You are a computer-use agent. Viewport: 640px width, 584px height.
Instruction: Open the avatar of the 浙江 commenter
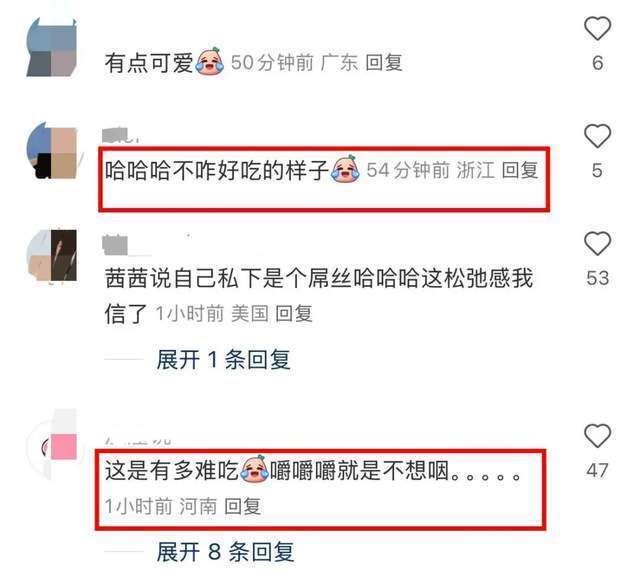pos(52,151)
